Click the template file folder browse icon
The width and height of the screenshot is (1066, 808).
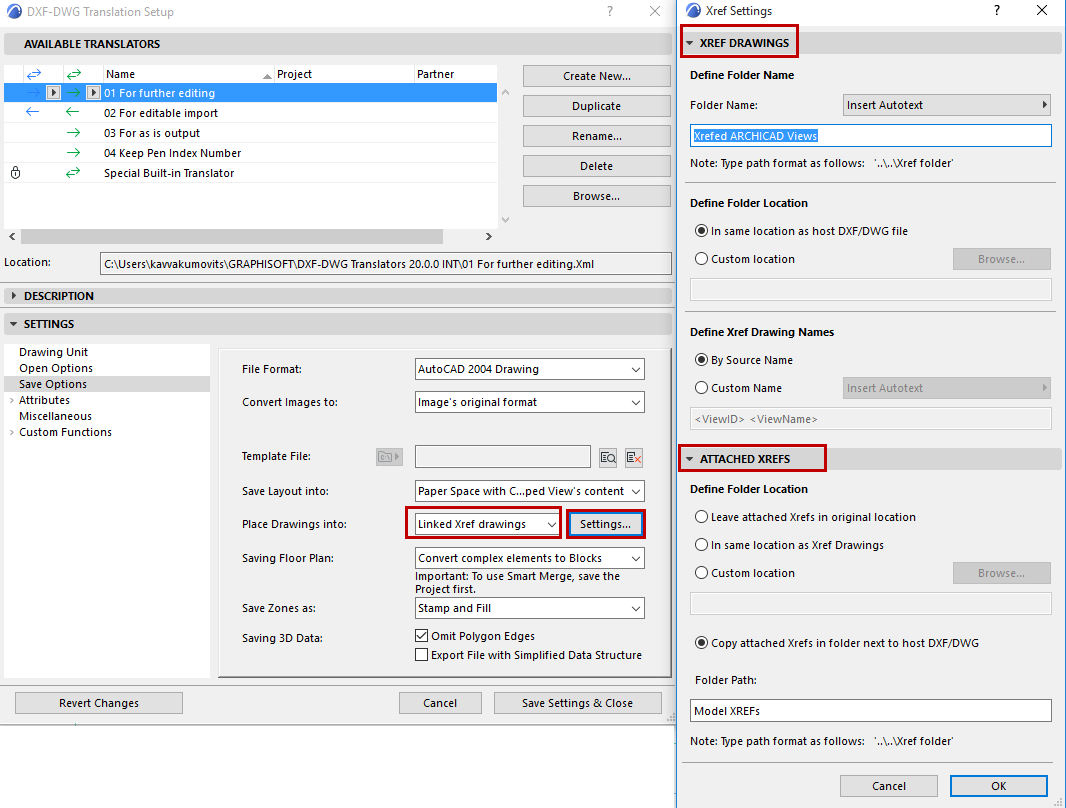[x=389, y=457]
